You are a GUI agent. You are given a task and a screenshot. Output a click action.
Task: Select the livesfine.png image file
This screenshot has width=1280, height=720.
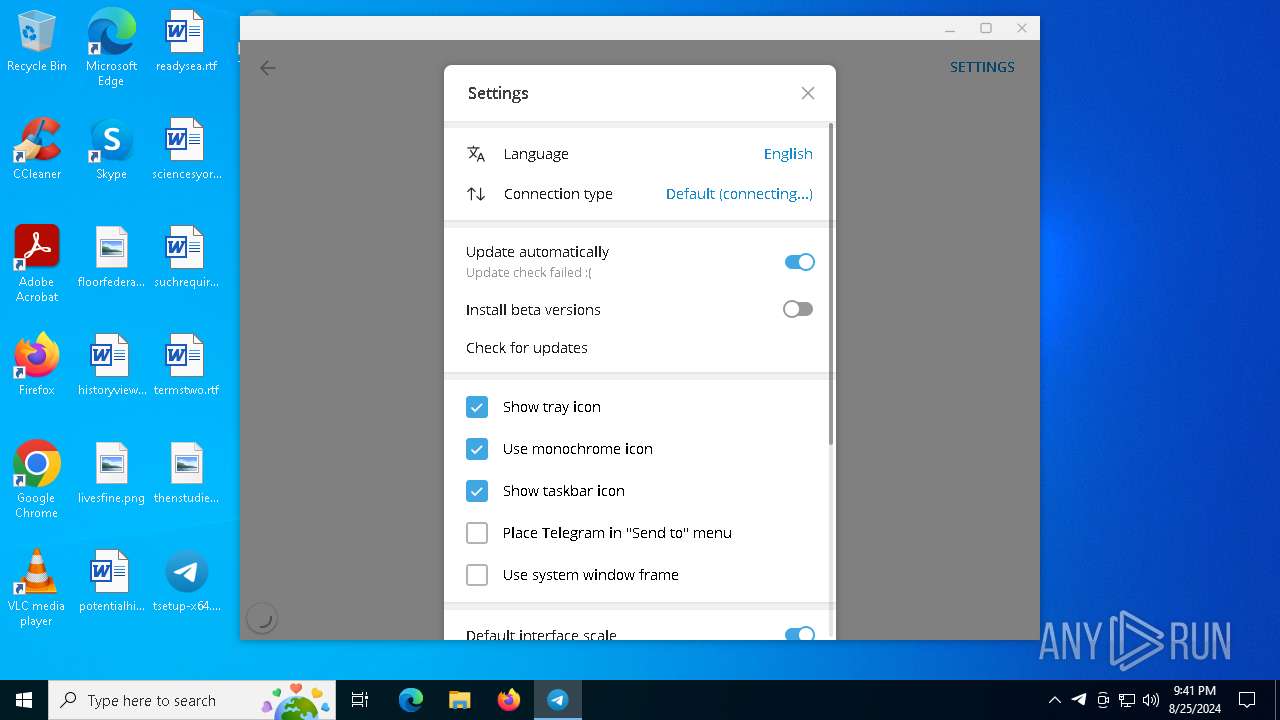click(x=111, y=474)
